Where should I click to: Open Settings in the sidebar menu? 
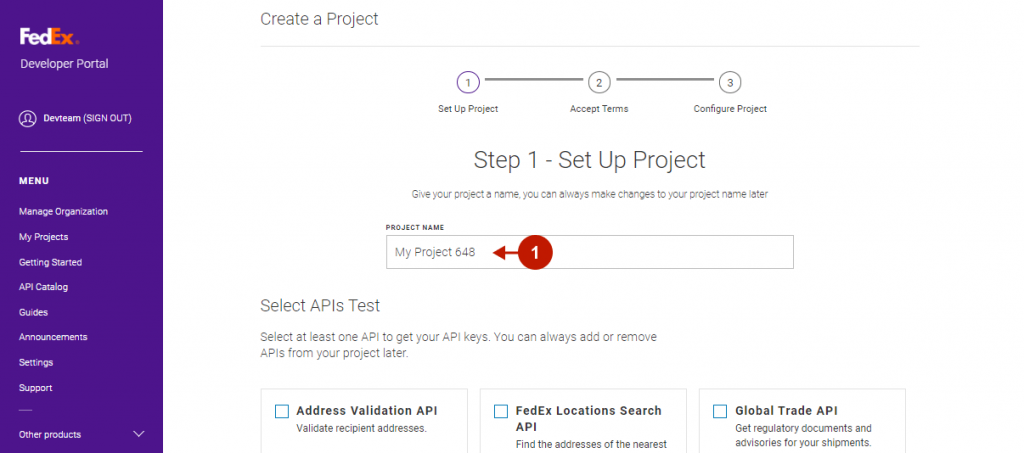pyautogui.click(x=36, y=363)
